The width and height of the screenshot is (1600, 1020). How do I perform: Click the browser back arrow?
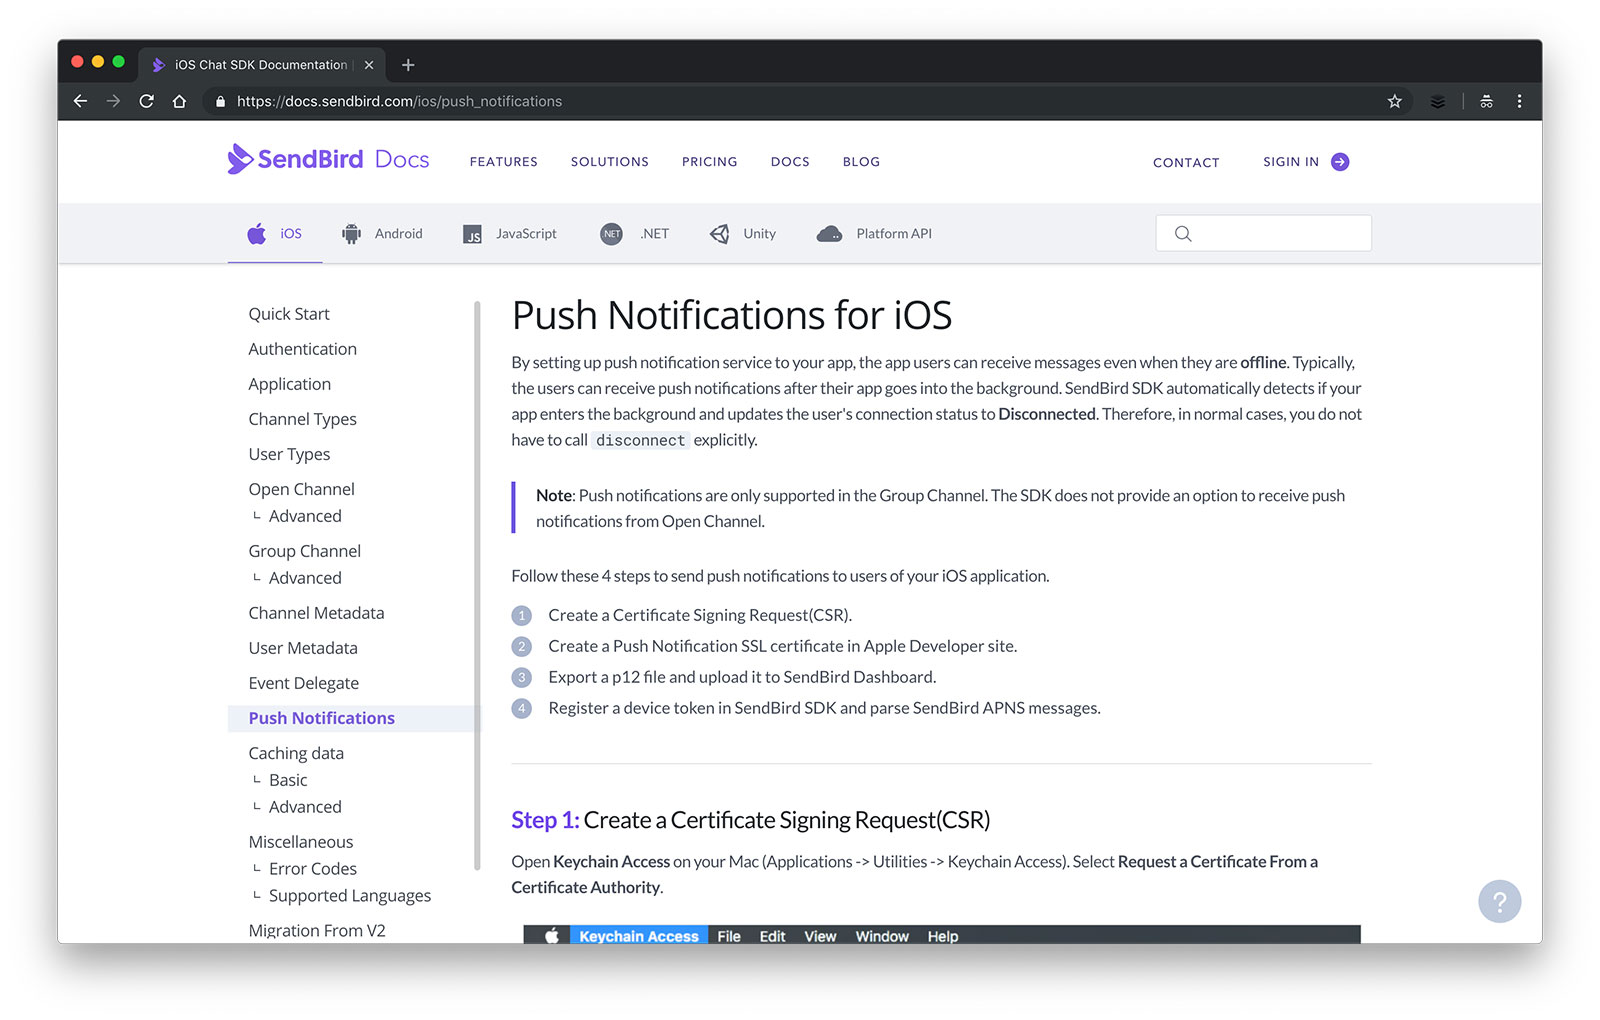(81, 101)
